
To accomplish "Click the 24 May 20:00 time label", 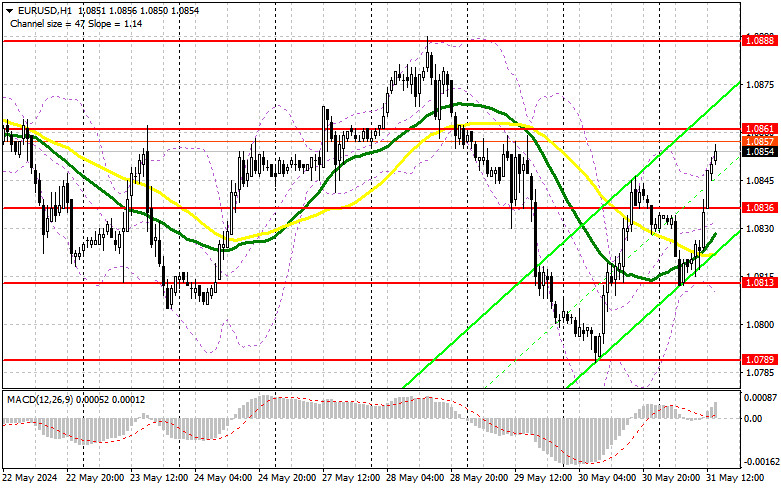I will [286, 478].
